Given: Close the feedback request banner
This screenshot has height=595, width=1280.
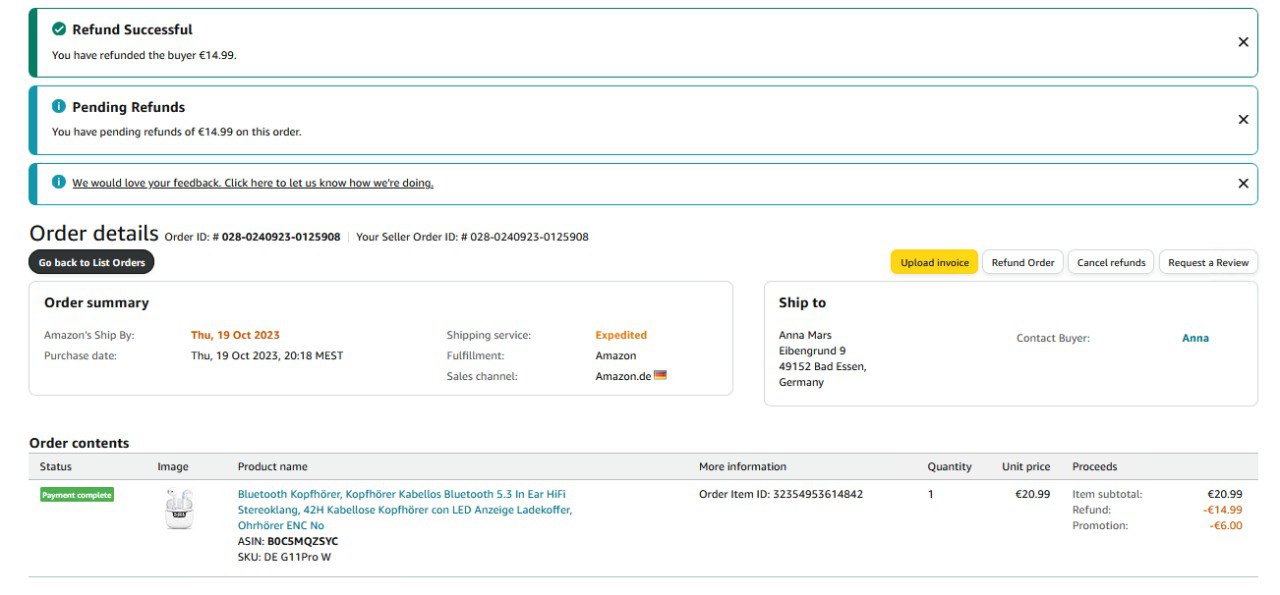Looking at the screenshot, I should (x=1243, y=183).
